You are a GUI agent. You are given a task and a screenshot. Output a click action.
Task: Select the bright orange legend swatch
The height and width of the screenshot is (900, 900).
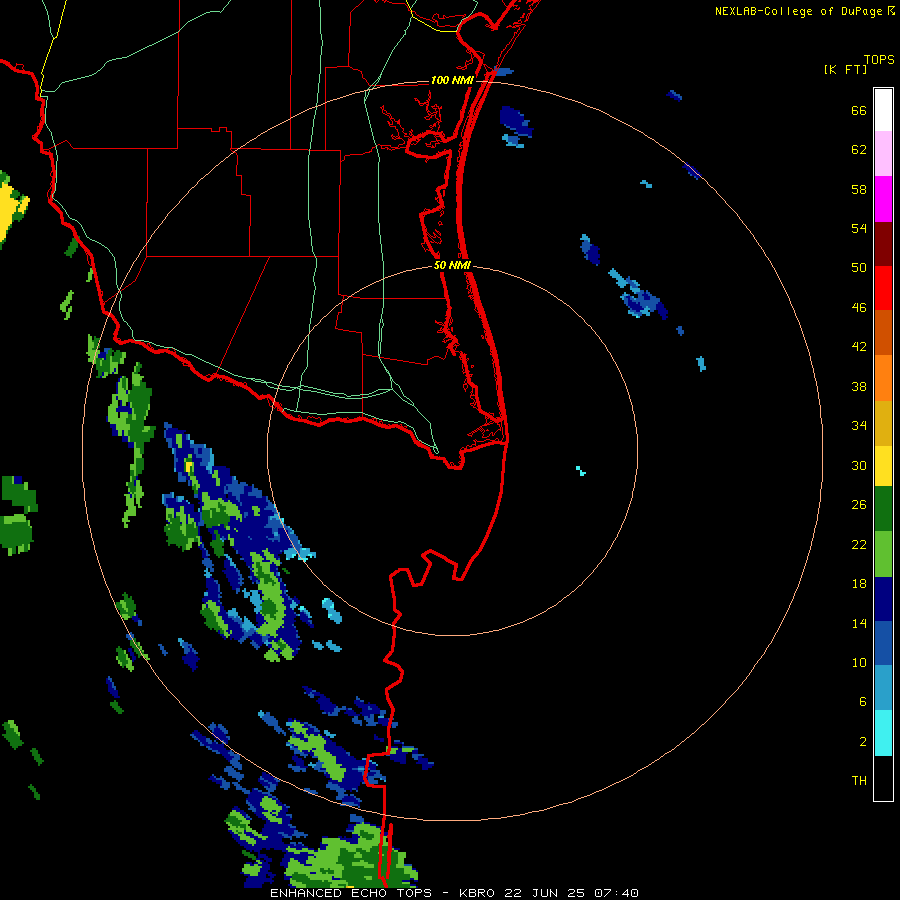pyautogui.click(x=883, y=378)
